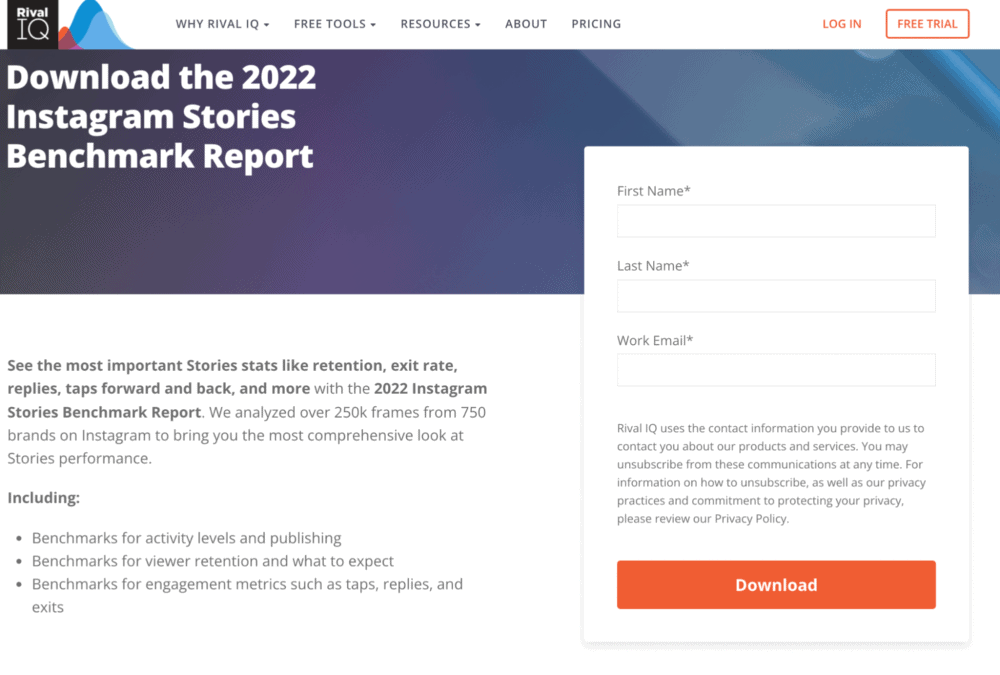The image size is (1000, 675).
Task: Open the WHY RIVAL IQ dropdown
Action: tap(217, 23)
